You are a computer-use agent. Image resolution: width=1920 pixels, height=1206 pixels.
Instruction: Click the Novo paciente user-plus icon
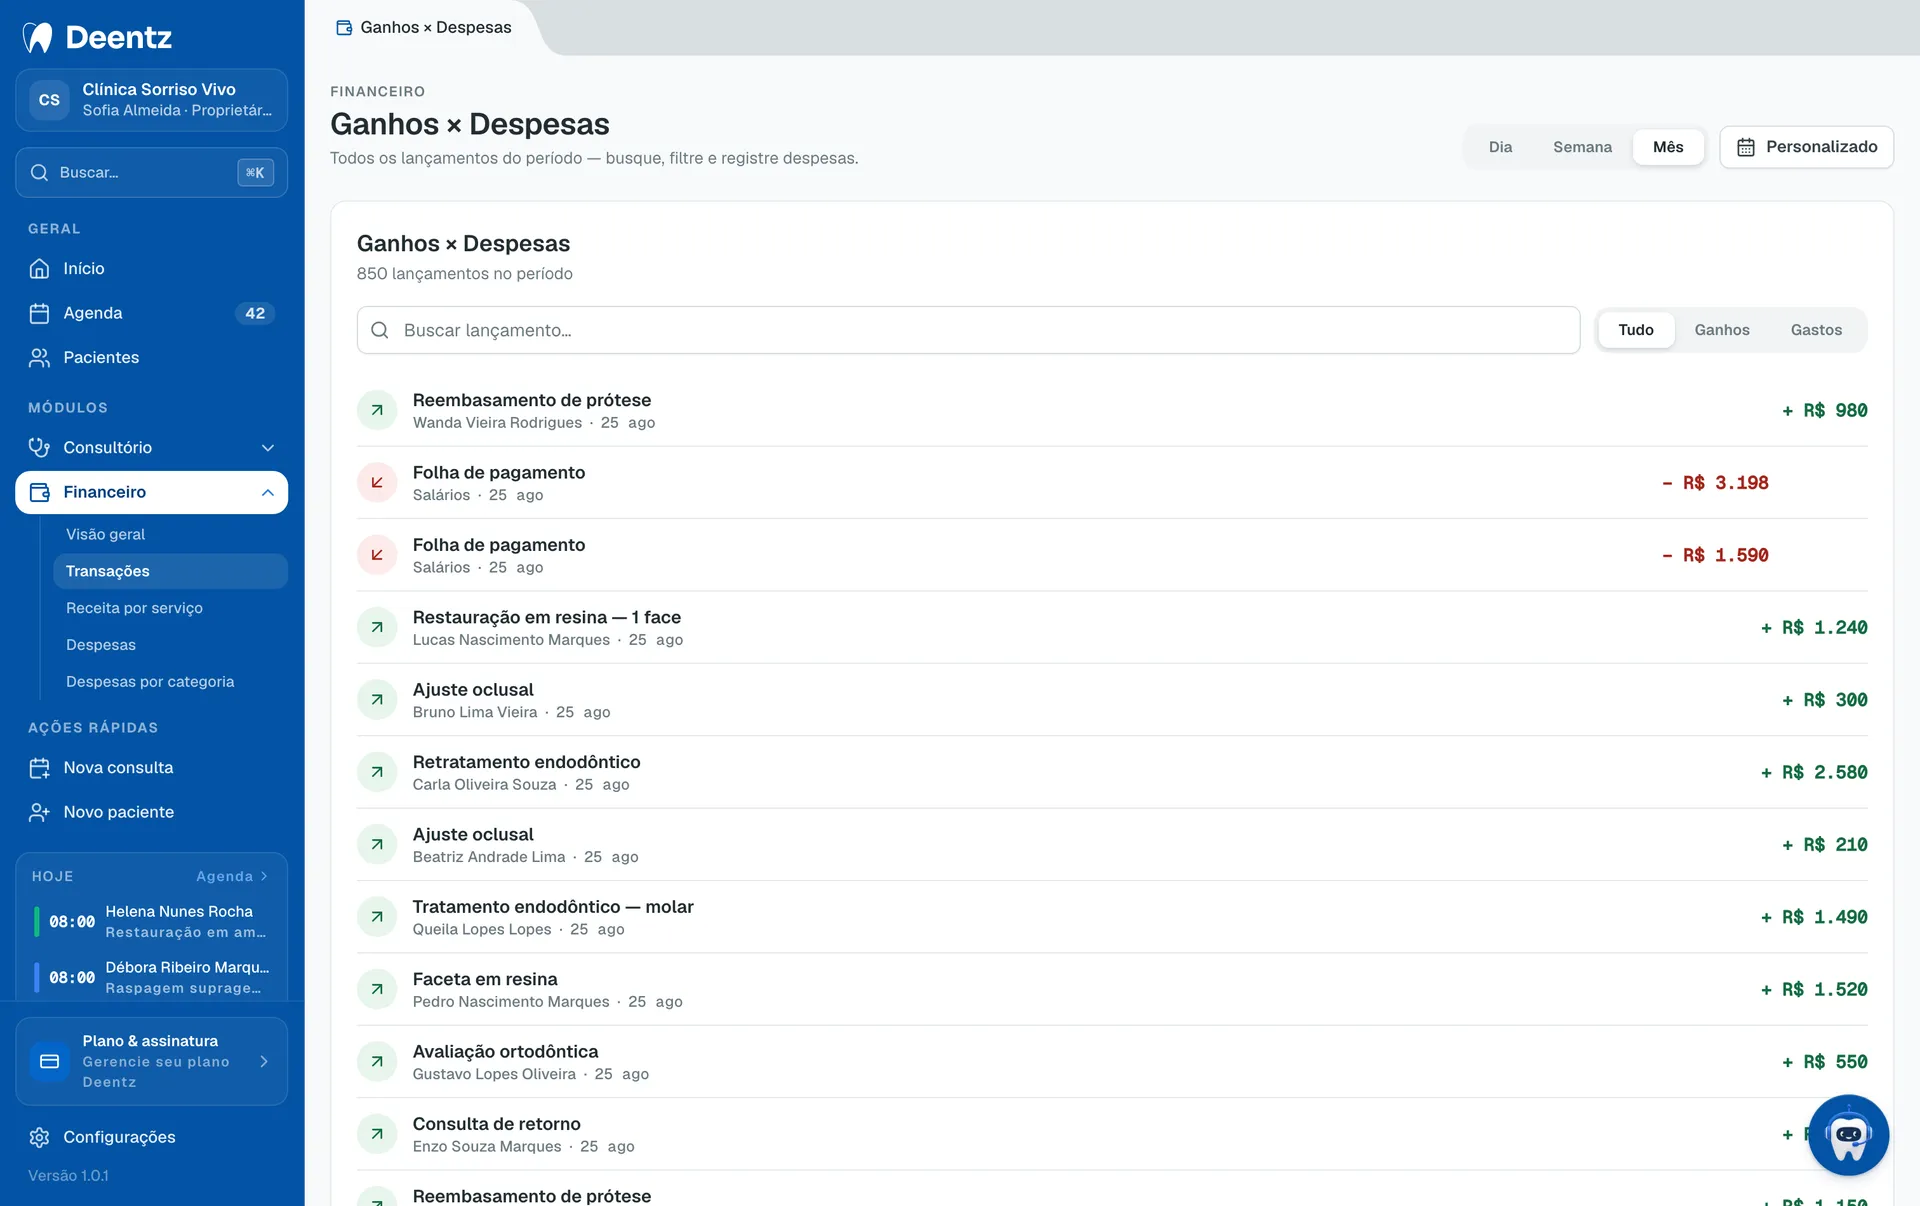39,812
